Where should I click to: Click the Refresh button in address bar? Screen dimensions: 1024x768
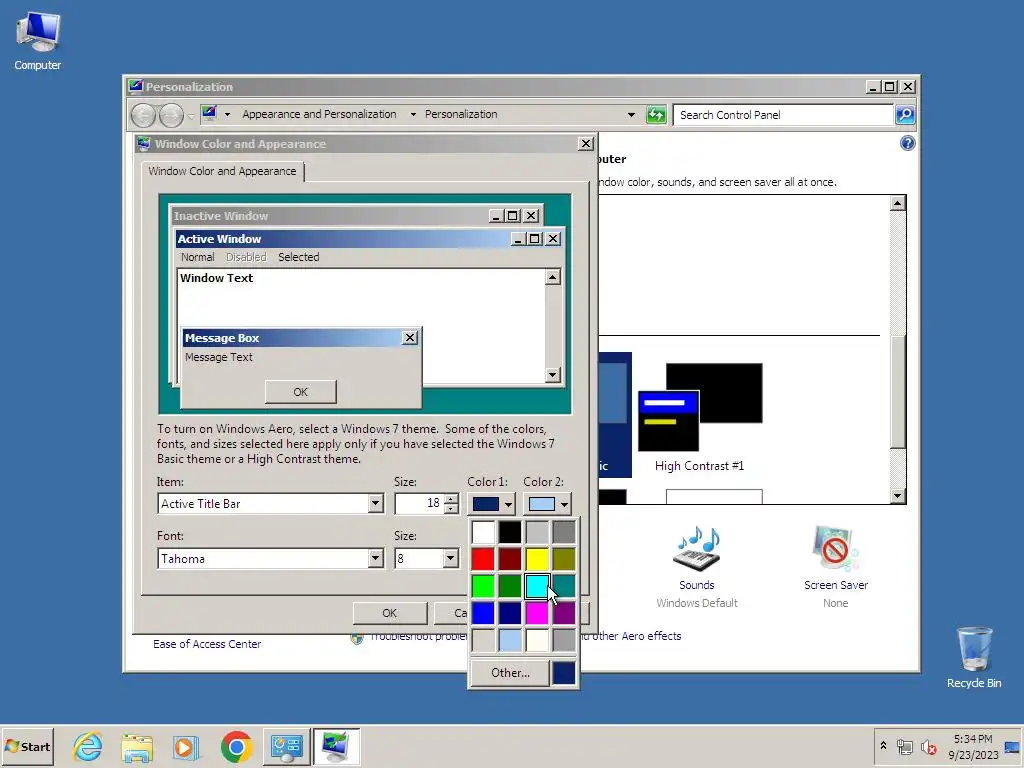point(656,115)
